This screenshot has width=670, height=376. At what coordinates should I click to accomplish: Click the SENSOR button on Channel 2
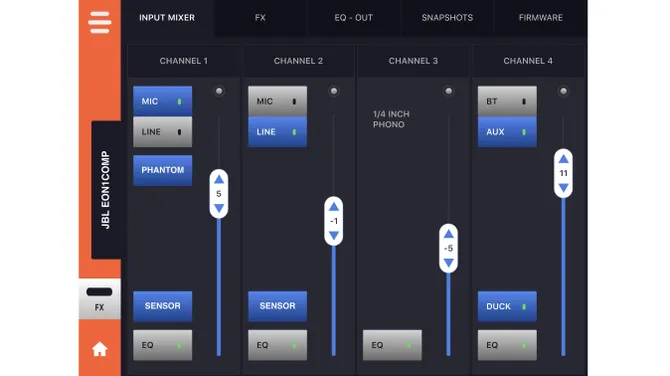coord(277,306)
